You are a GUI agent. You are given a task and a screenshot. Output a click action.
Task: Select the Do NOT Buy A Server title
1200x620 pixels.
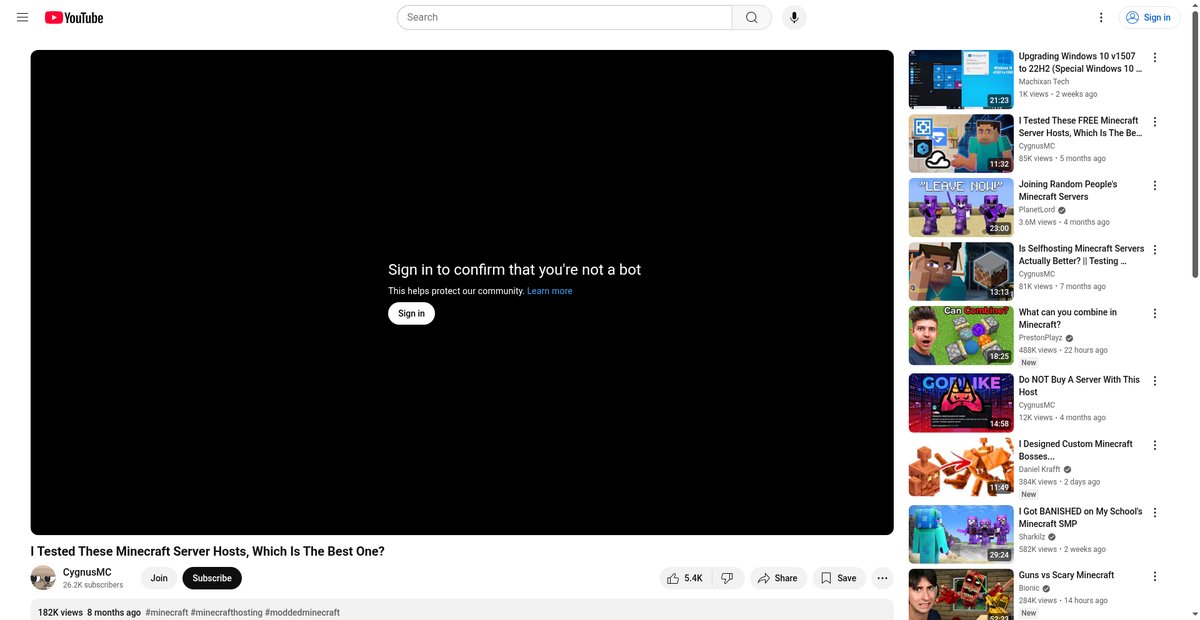pos(1079,386)
